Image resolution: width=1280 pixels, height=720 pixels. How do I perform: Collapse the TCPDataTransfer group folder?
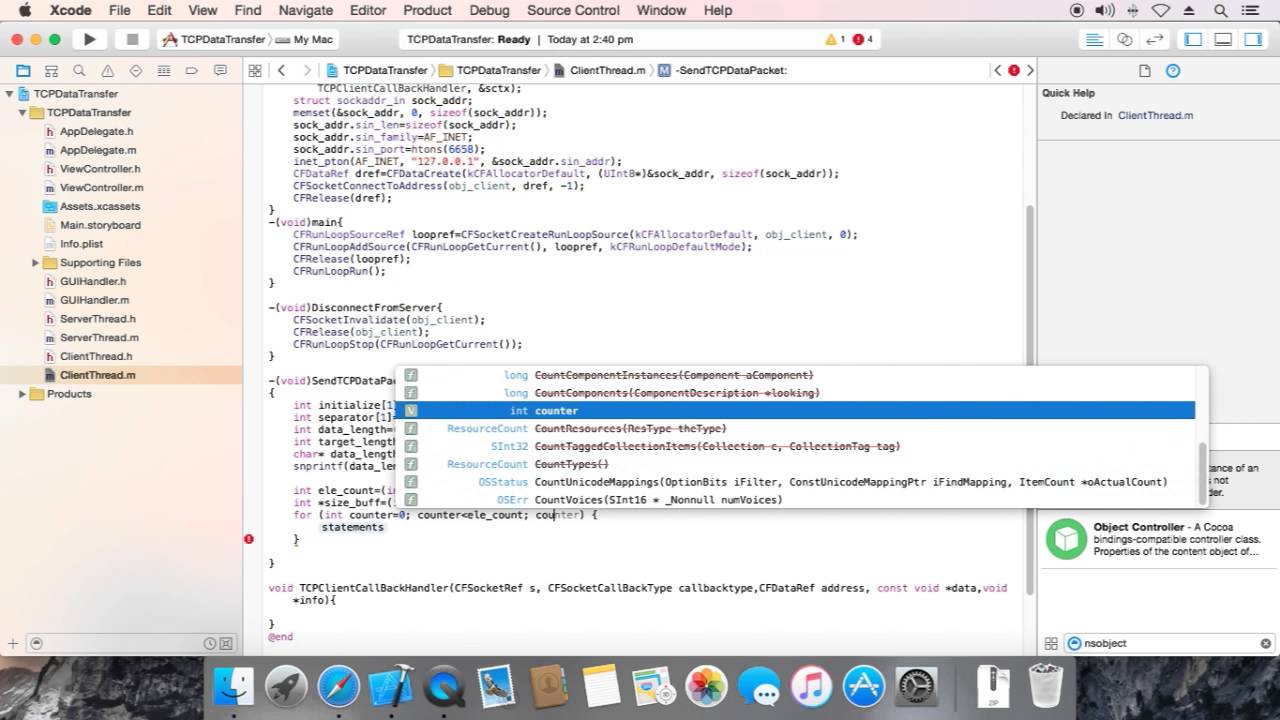(22, 113)
